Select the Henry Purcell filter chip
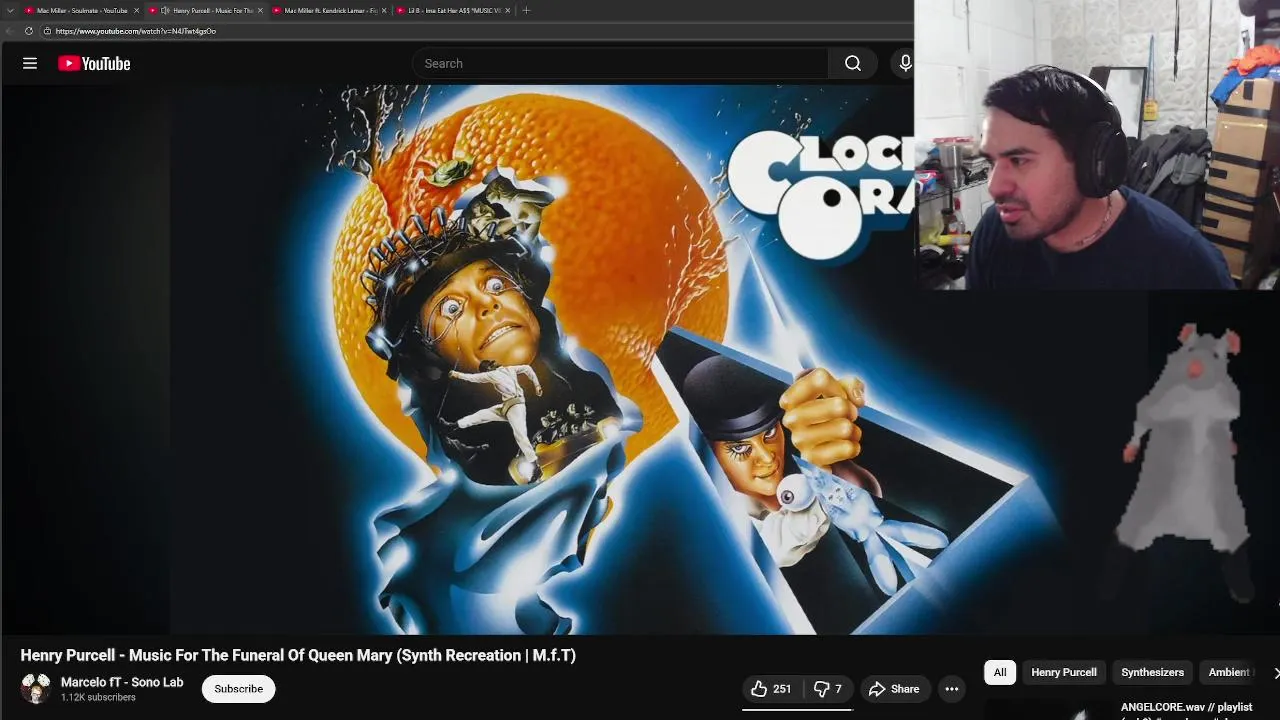 [x=1064, y=672]
